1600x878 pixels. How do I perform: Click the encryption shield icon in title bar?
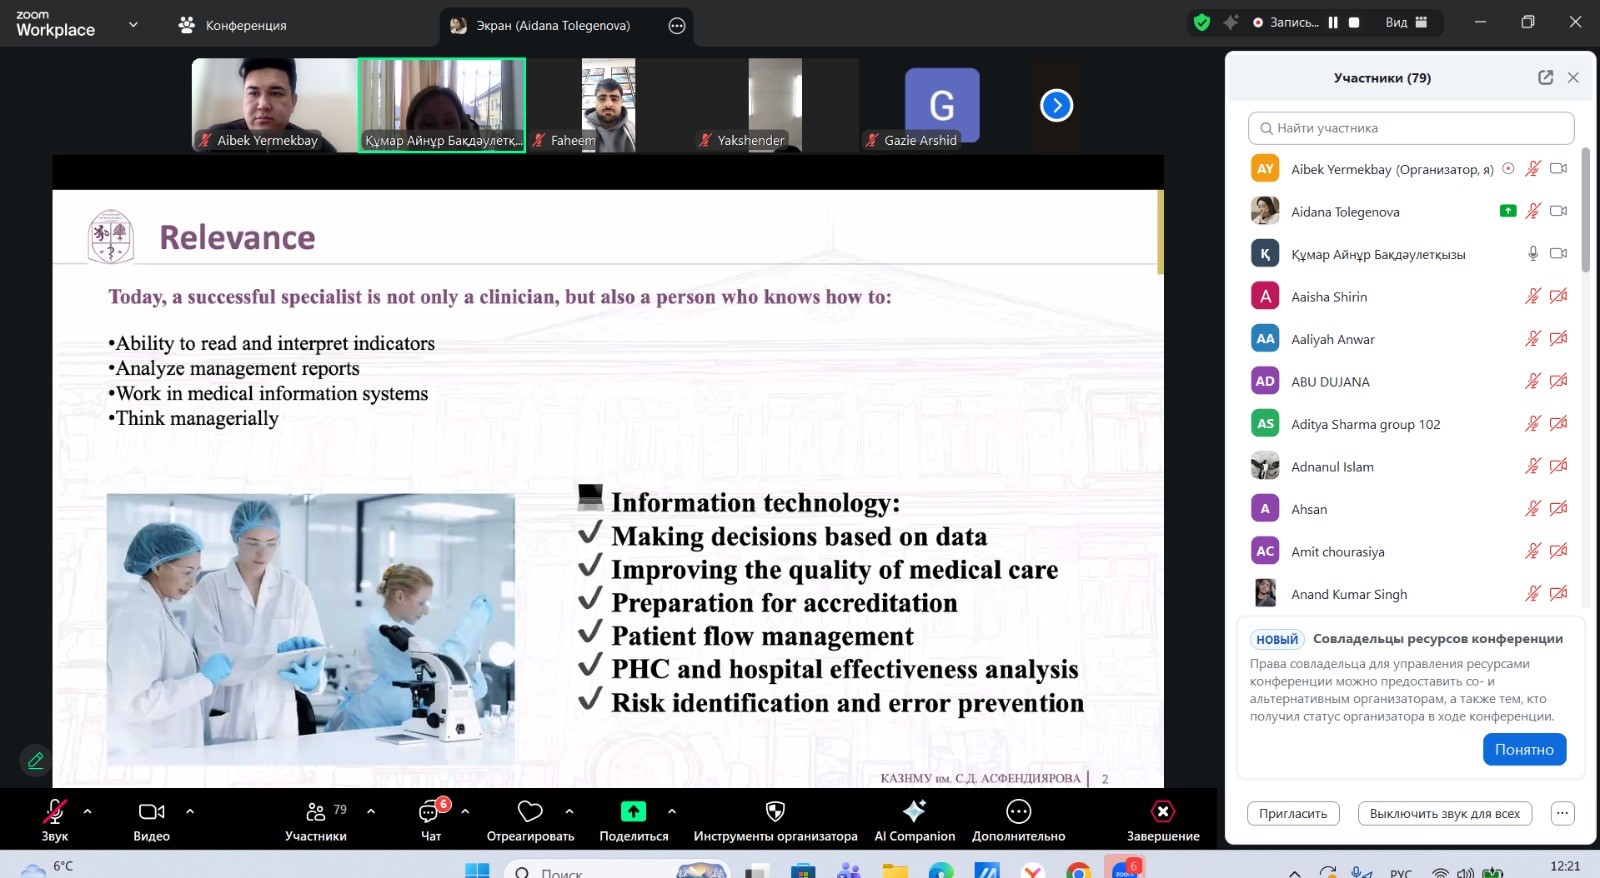point(1202,22)
